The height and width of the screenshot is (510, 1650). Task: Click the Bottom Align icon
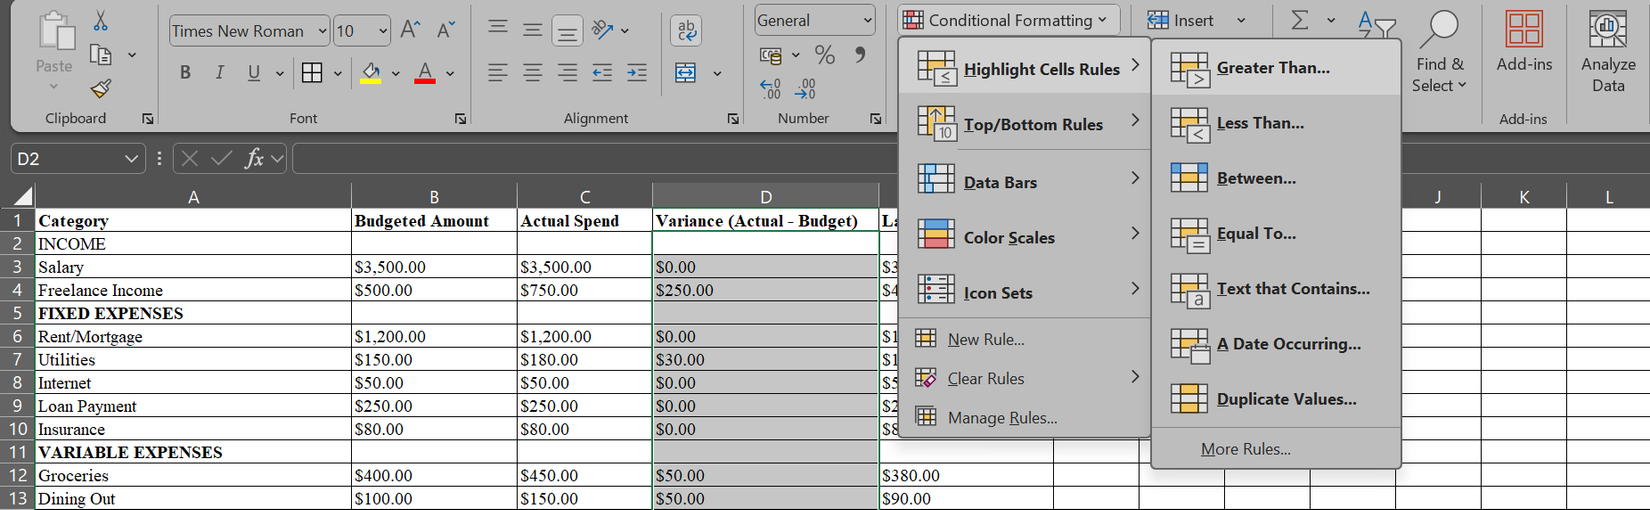(567, 32)
